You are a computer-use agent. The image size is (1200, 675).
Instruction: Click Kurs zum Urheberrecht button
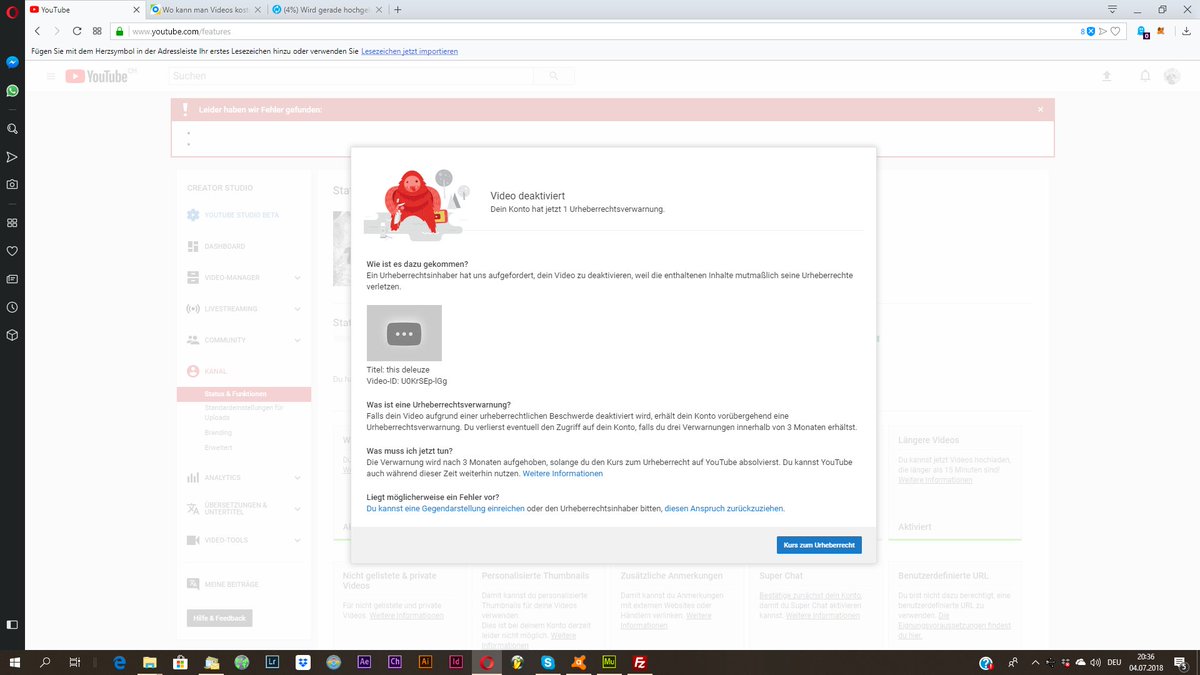click(x=819, y=545)
